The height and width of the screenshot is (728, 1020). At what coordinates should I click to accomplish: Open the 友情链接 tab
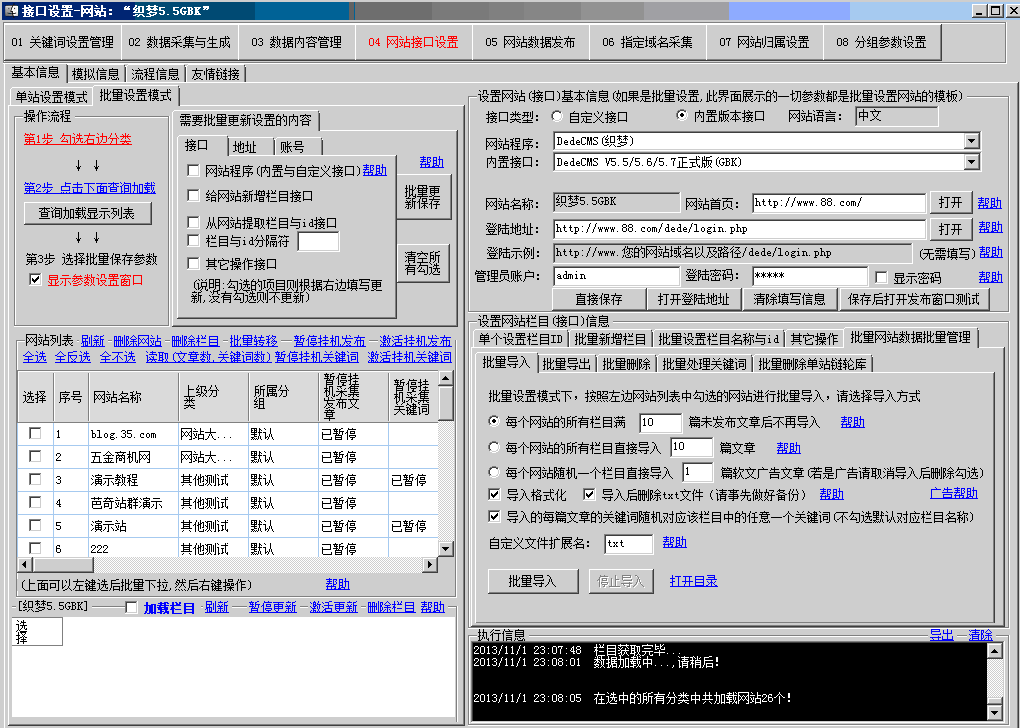click(215, 74)
